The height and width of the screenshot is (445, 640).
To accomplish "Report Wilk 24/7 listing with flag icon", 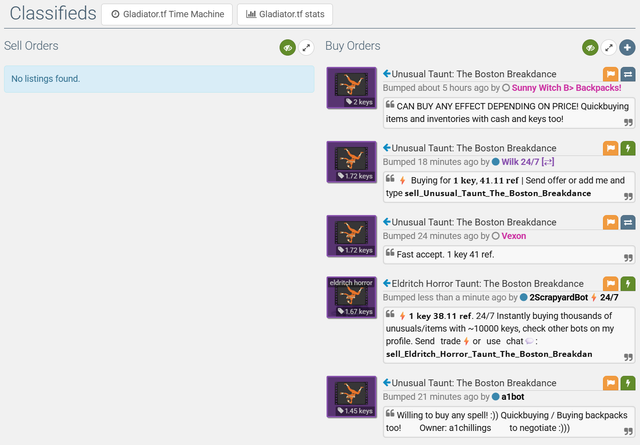I will pyautogui.click(x=611, y=148).
